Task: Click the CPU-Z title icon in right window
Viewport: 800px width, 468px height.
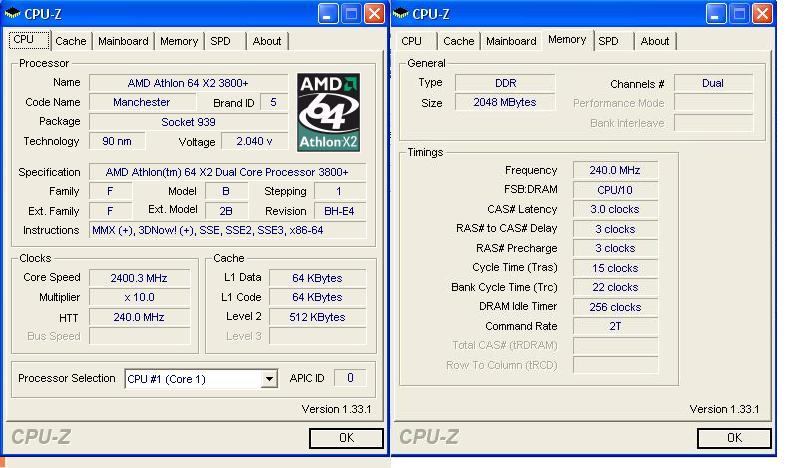Action: click(401, 13)
